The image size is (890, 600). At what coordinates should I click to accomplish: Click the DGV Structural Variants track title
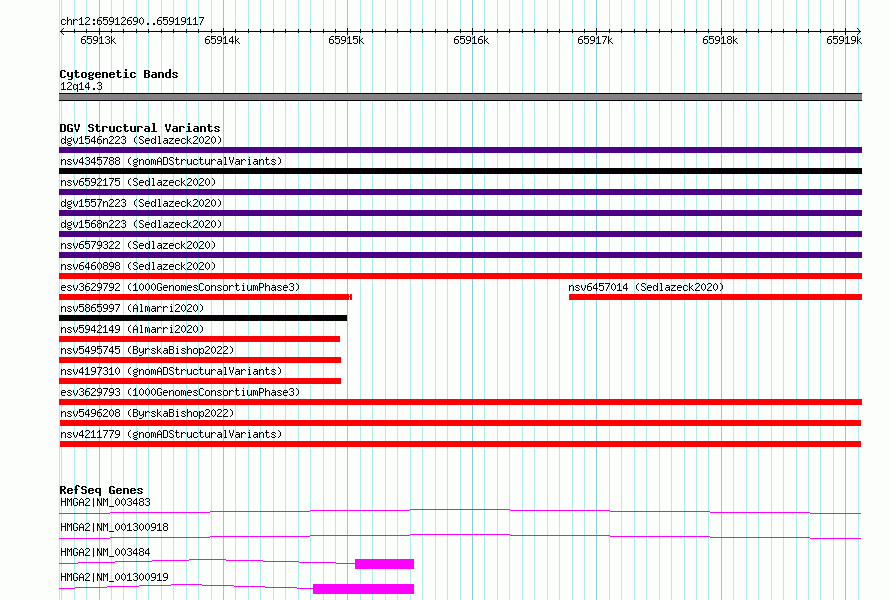(x=140, y=128)
